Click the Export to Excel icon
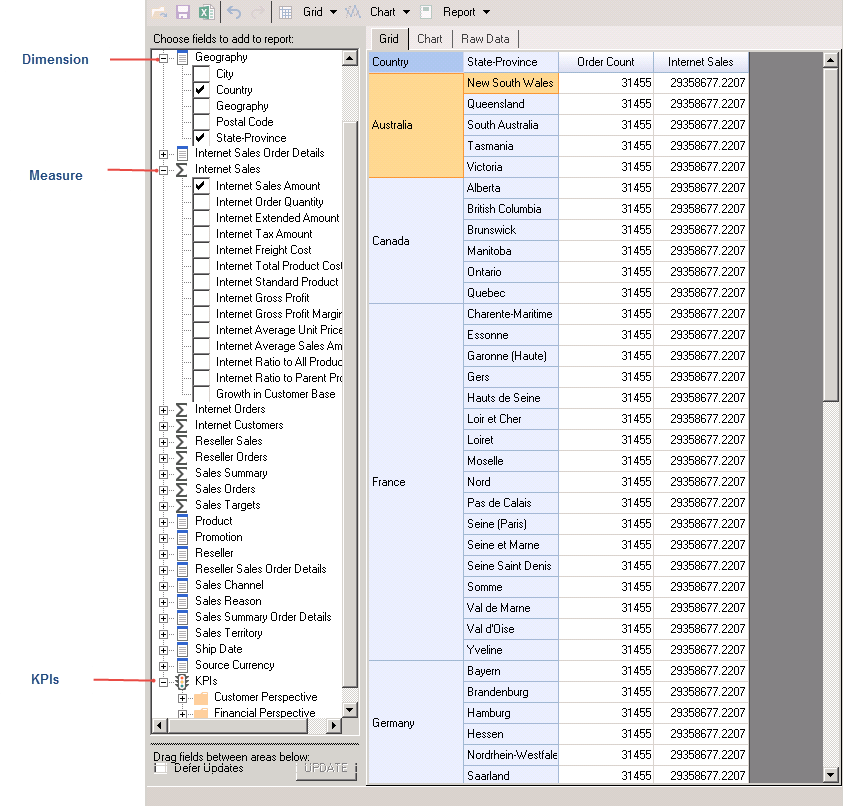The height and width of the screenshot is (806, 843). [206, 12]
